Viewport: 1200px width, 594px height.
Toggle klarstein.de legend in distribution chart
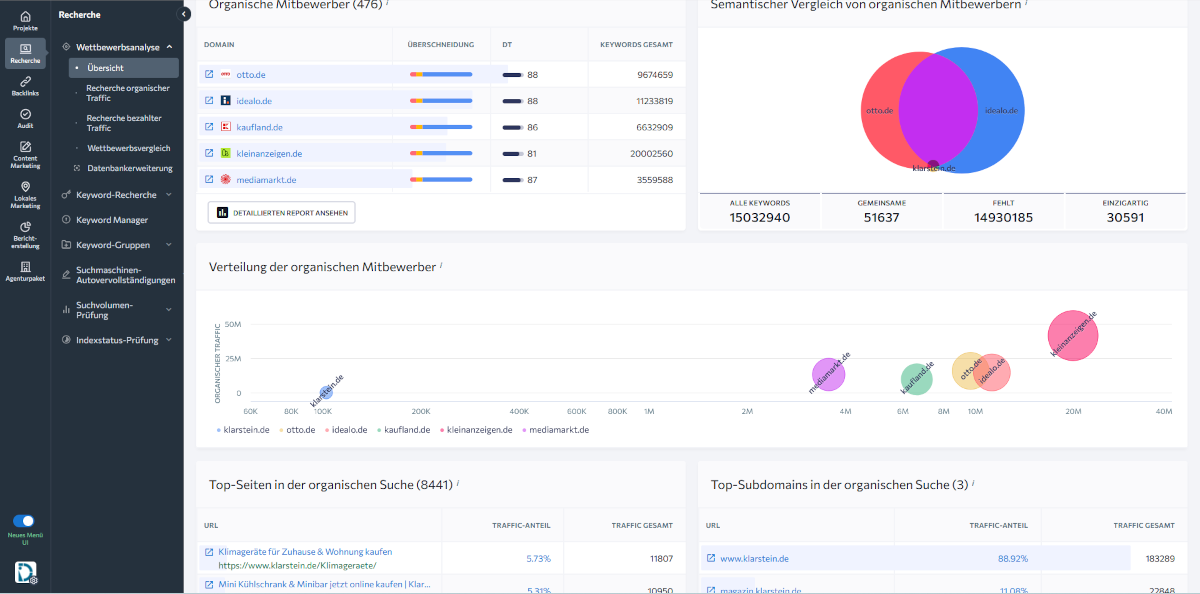pos(243,430)
